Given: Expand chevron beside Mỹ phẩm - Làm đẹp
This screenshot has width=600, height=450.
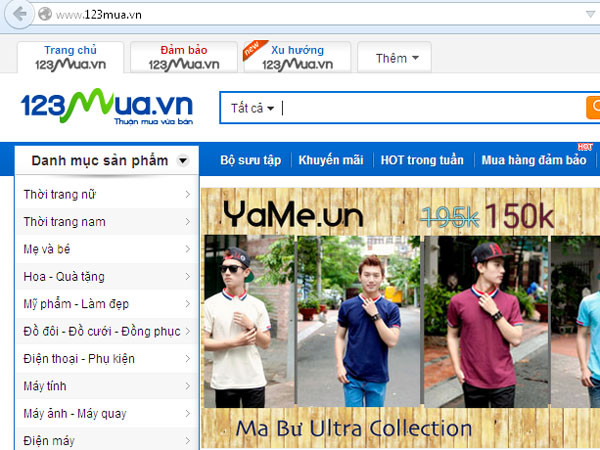Looking at the screenshot, I should [188, 304].
